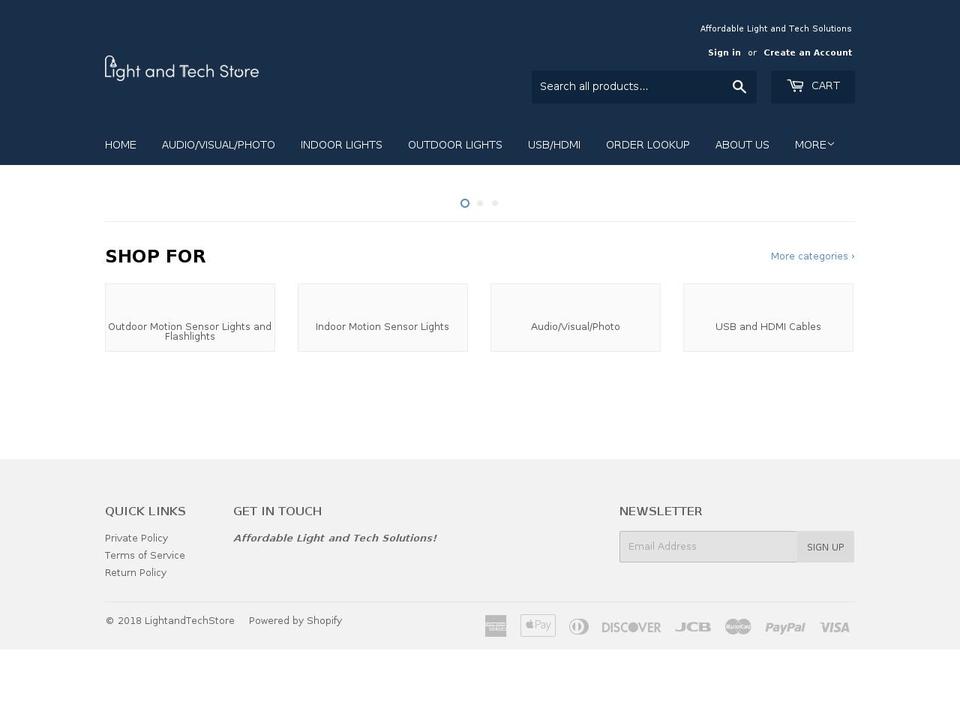This screenshot has width=960, height=720.
Task: Click the Light and Tech Store logo
Action: 182,69
